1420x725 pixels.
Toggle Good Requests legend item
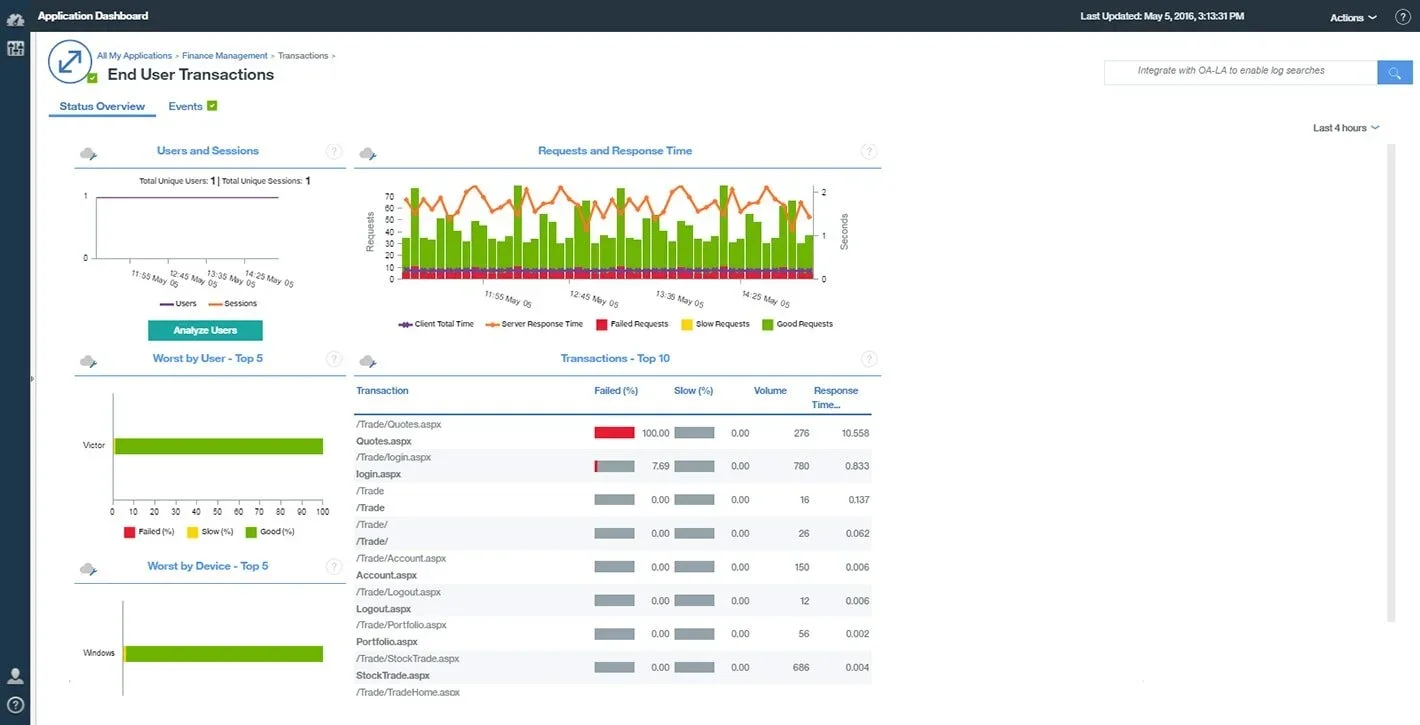coord(797,324)
